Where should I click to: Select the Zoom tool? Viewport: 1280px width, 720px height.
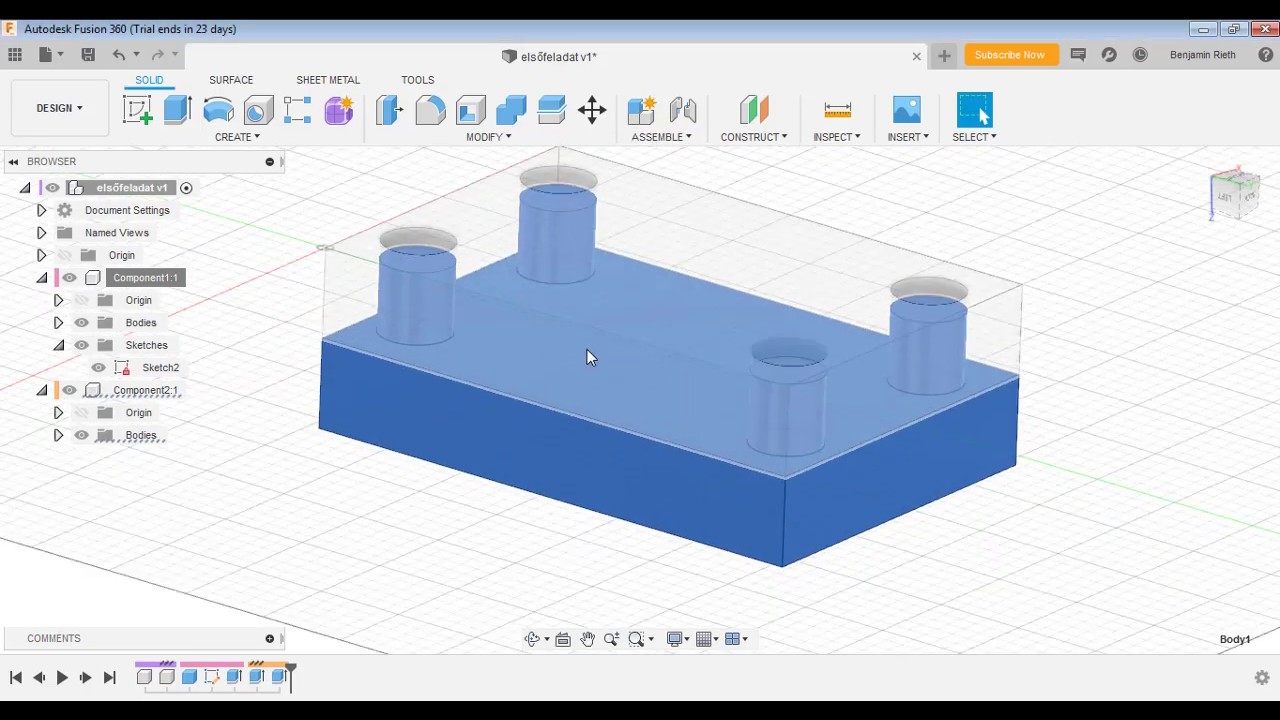[611, 639]
